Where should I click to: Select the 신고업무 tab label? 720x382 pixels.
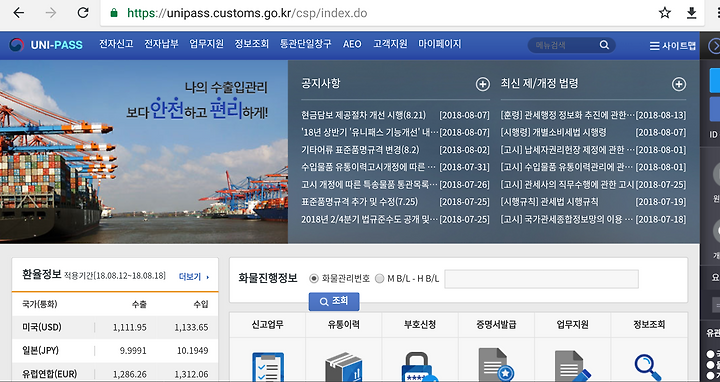click(x=267, y=325)
